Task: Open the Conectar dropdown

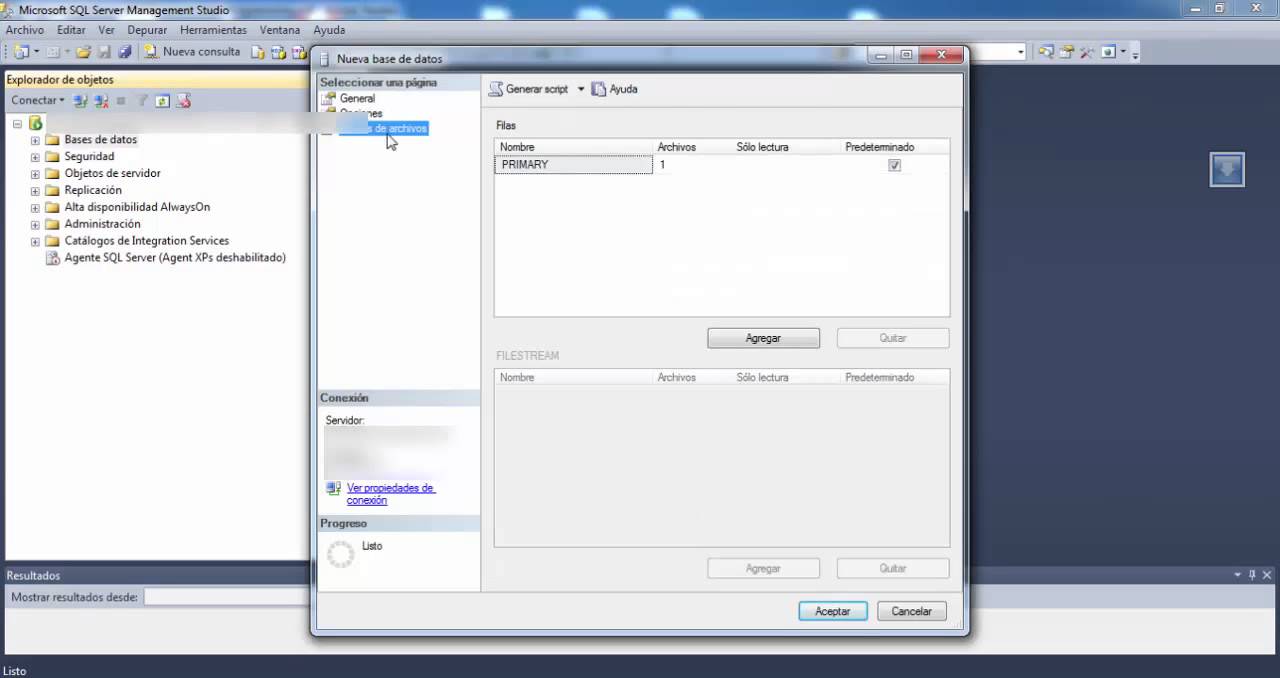Action: point(38,101)
